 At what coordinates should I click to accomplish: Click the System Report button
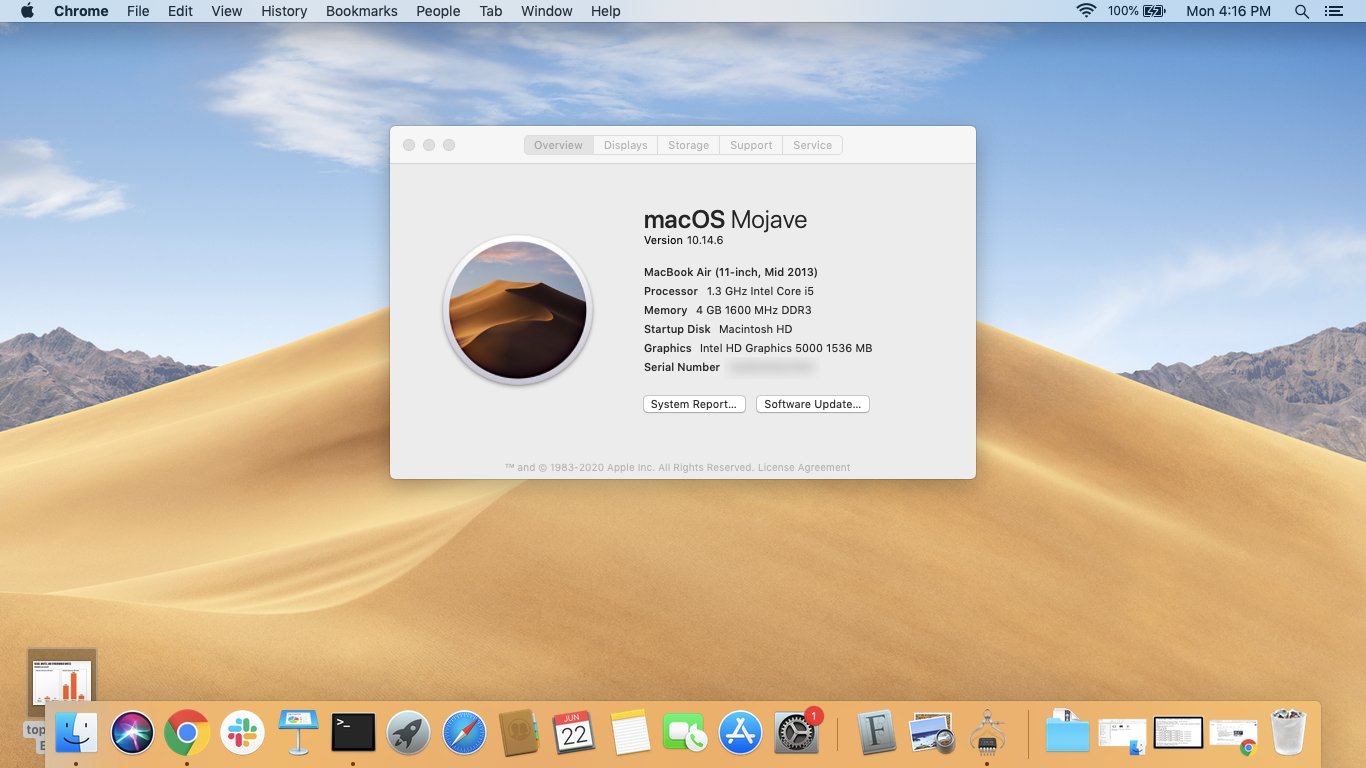coord(694,404)
